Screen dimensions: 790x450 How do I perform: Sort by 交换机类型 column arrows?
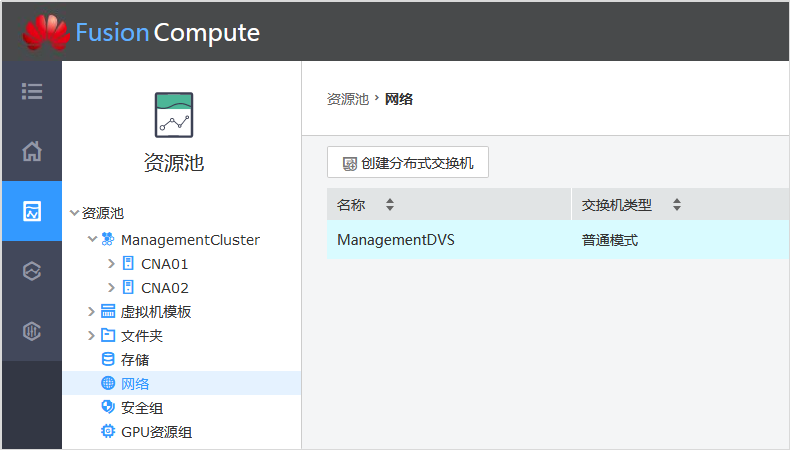[x=677, y=205]
